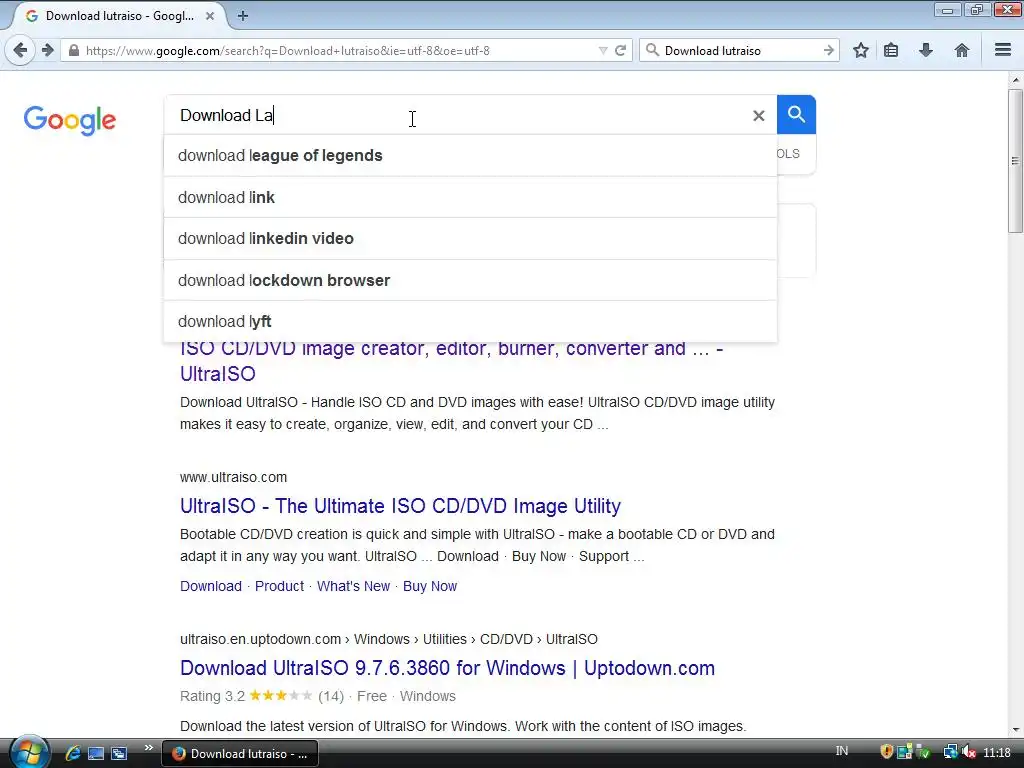The width and height of the screenshot is (1024, 768).
Task: Click the muted volume tray icon
Action: (x=968, y=753)
